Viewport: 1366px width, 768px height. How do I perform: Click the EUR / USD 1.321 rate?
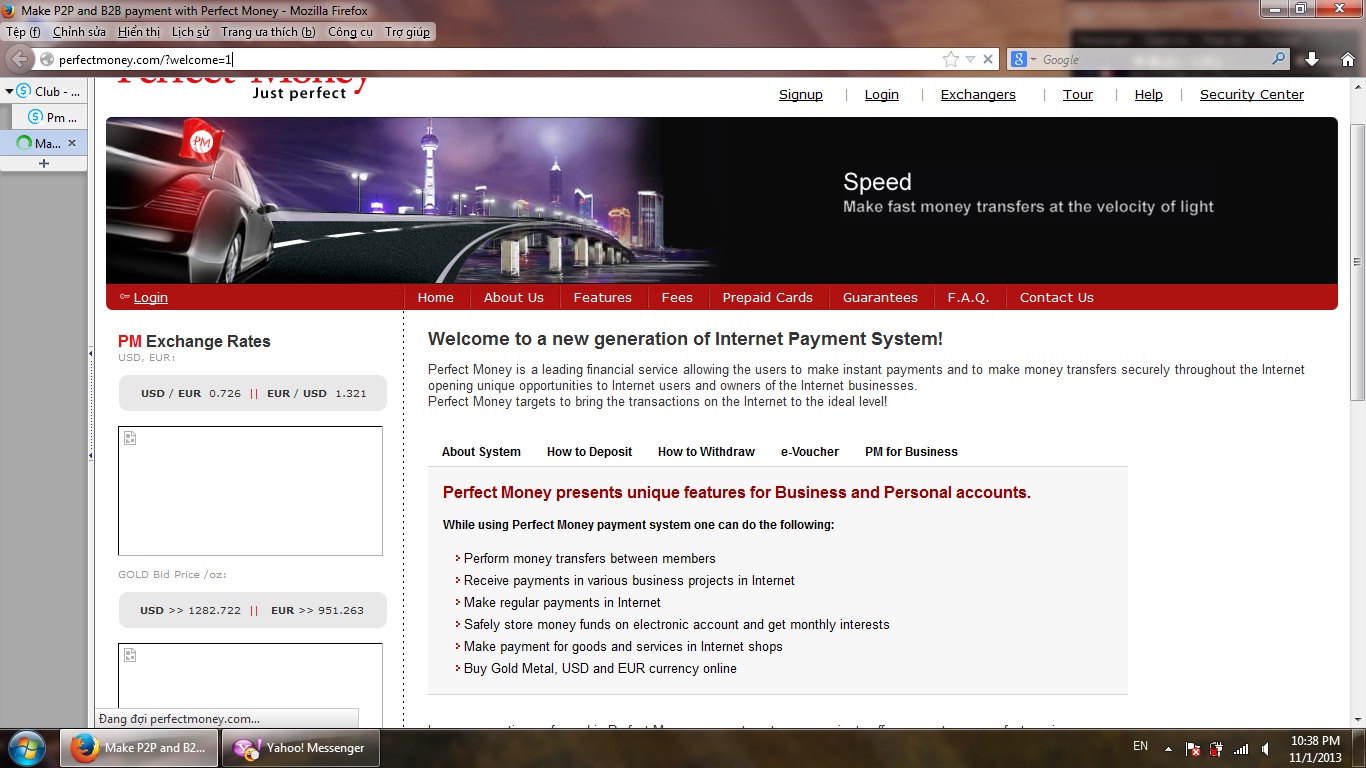(316, 394)
